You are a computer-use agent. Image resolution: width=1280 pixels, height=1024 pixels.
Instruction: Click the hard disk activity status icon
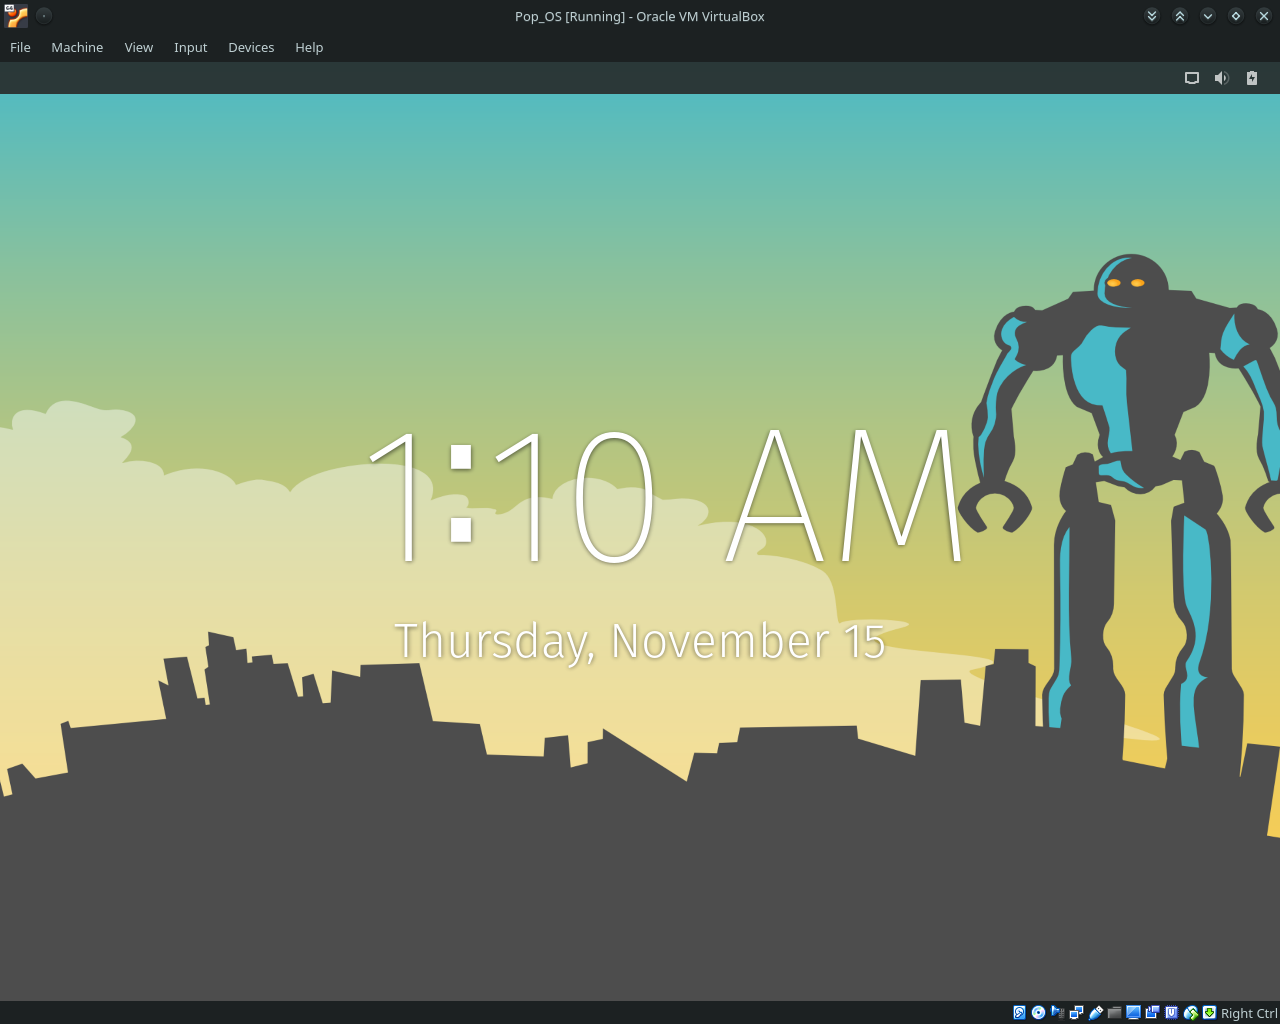(1019, 1012)
